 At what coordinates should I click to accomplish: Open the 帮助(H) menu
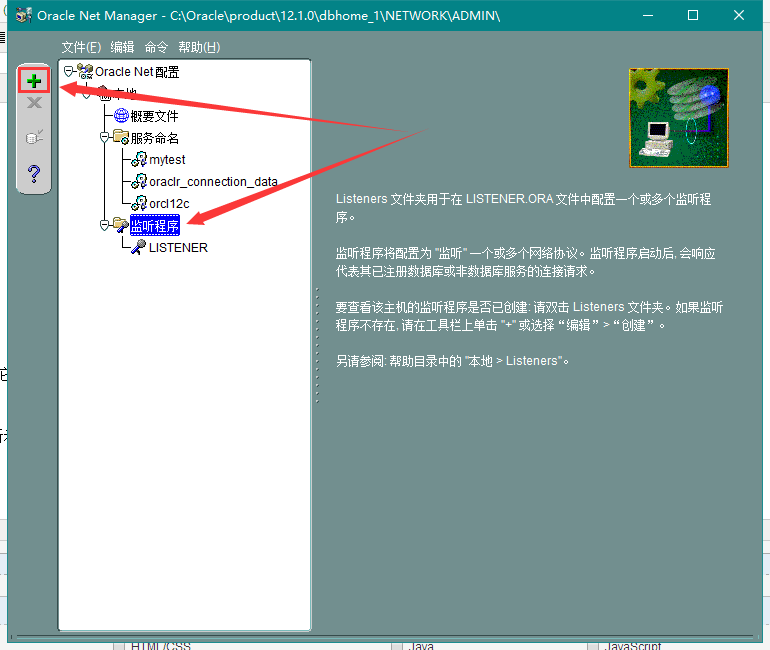pyautogui.click(x=199, y=47)
